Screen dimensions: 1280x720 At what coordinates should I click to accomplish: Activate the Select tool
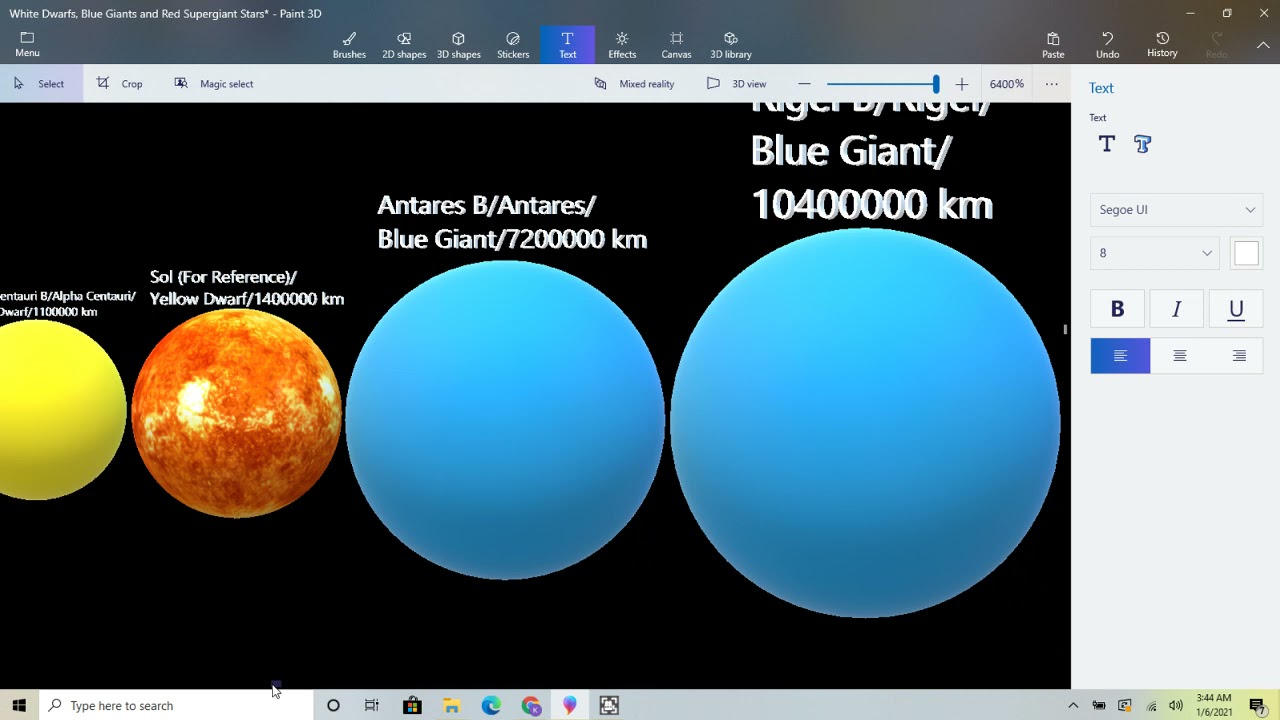40,84
